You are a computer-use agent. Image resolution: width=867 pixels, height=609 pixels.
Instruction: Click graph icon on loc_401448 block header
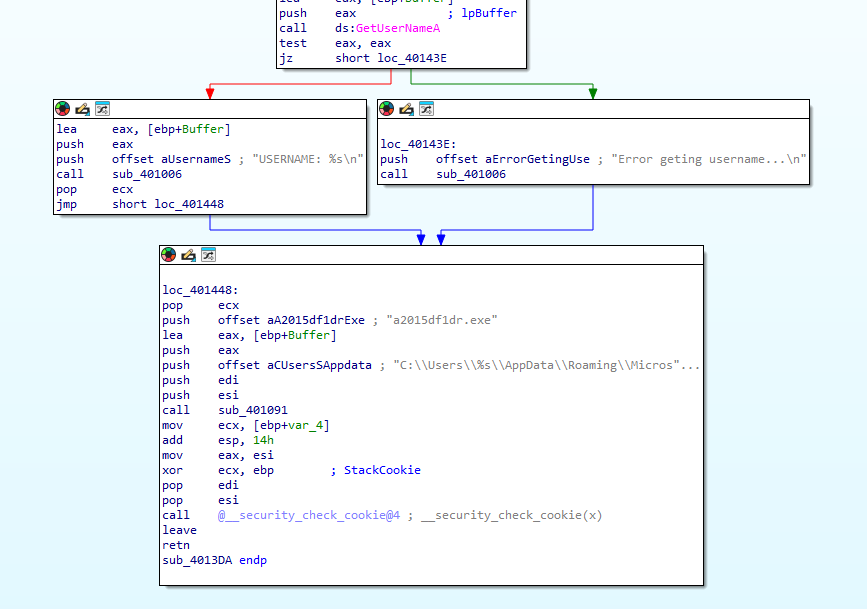tap(209, 255)
